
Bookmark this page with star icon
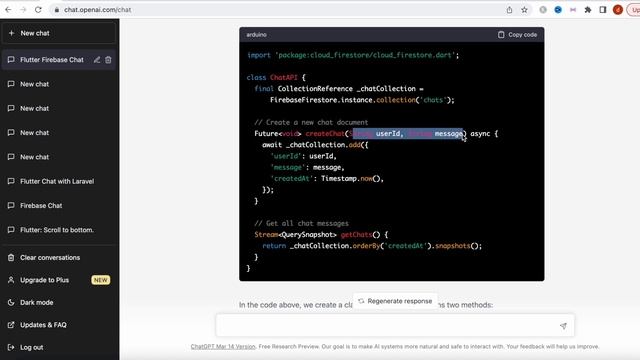[x=524, y=10]
